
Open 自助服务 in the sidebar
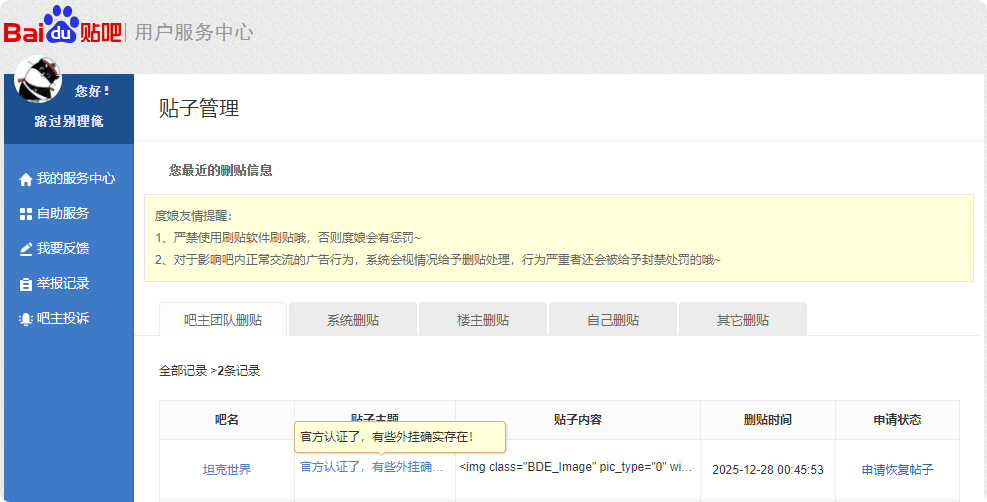click(63, 213)
